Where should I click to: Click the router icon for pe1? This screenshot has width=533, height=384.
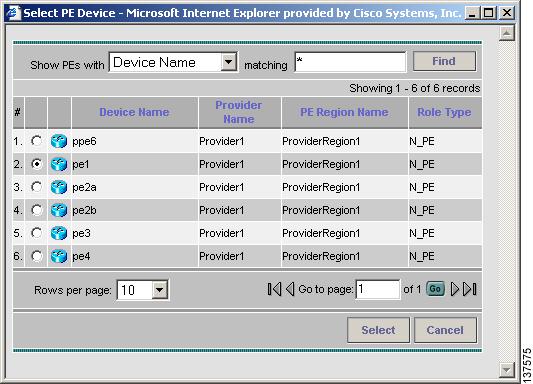pyautogui.click(x=59, y=164)
